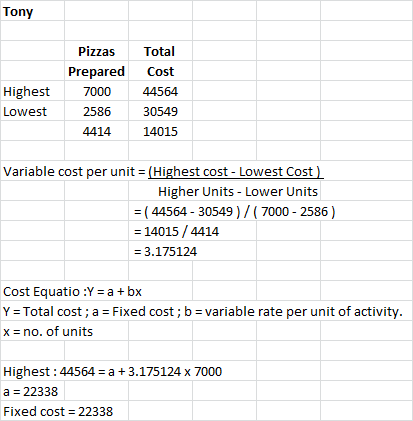
Task: Select the "Cost" header cell
Action: pos(160,71)
